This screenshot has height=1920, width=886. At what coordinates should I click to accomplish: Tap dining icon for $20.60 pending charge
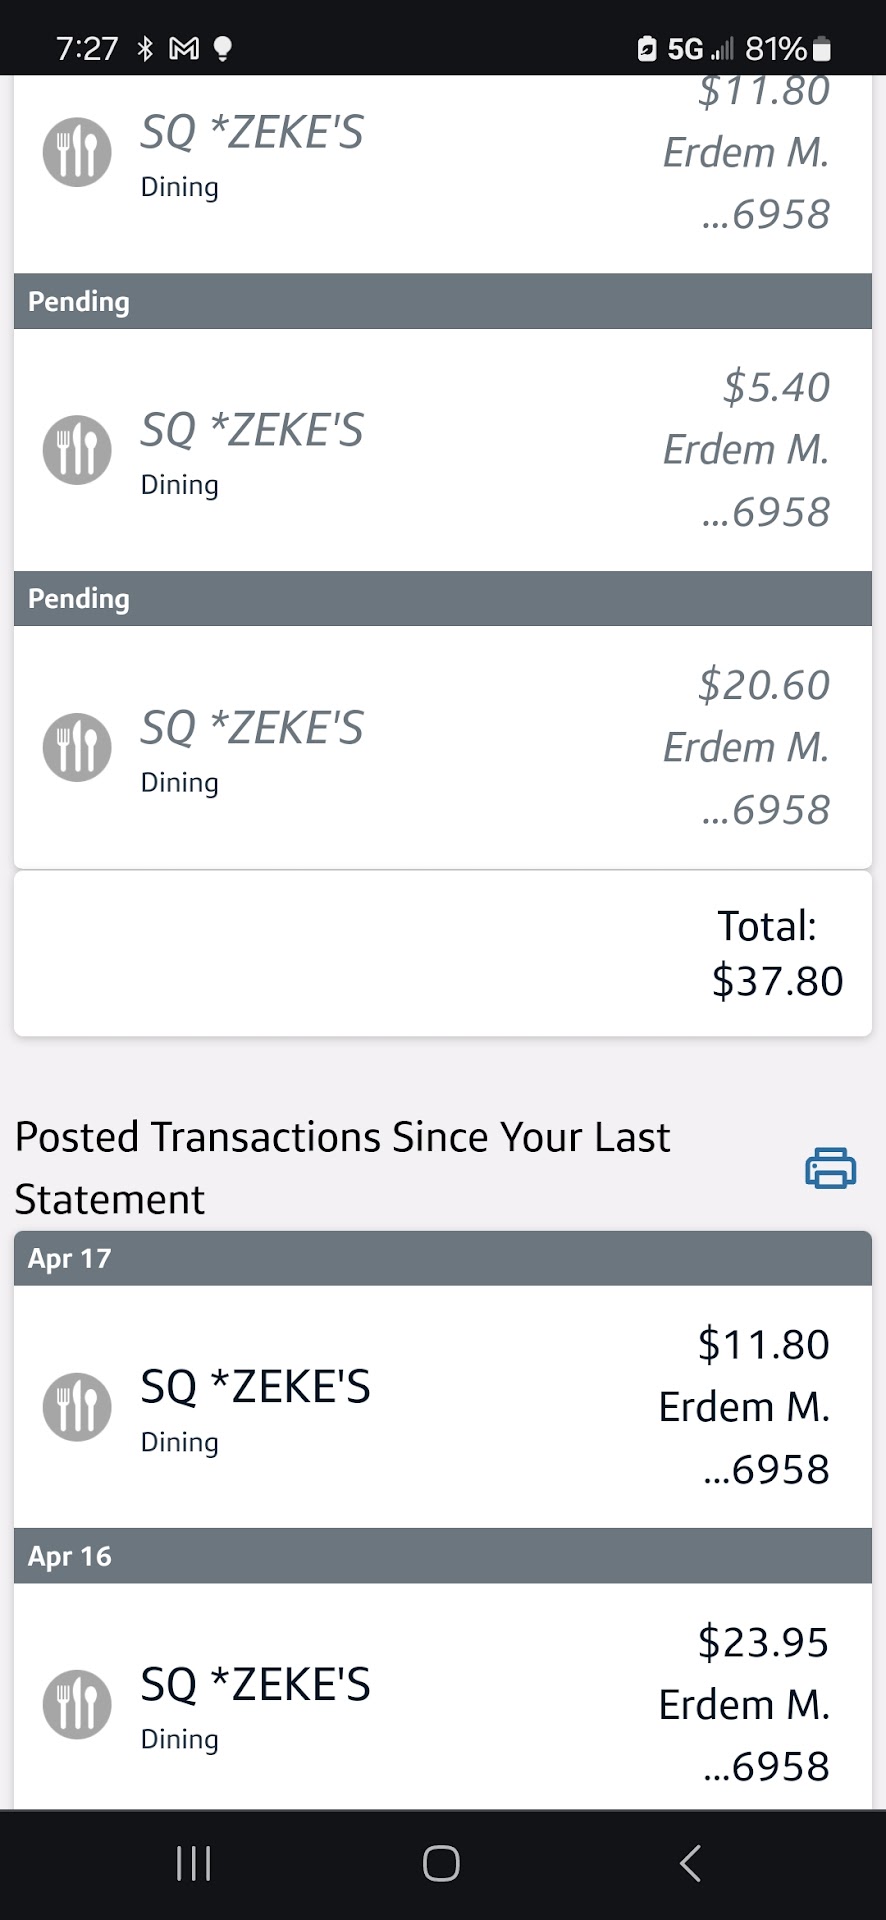[x=77, y=747]
